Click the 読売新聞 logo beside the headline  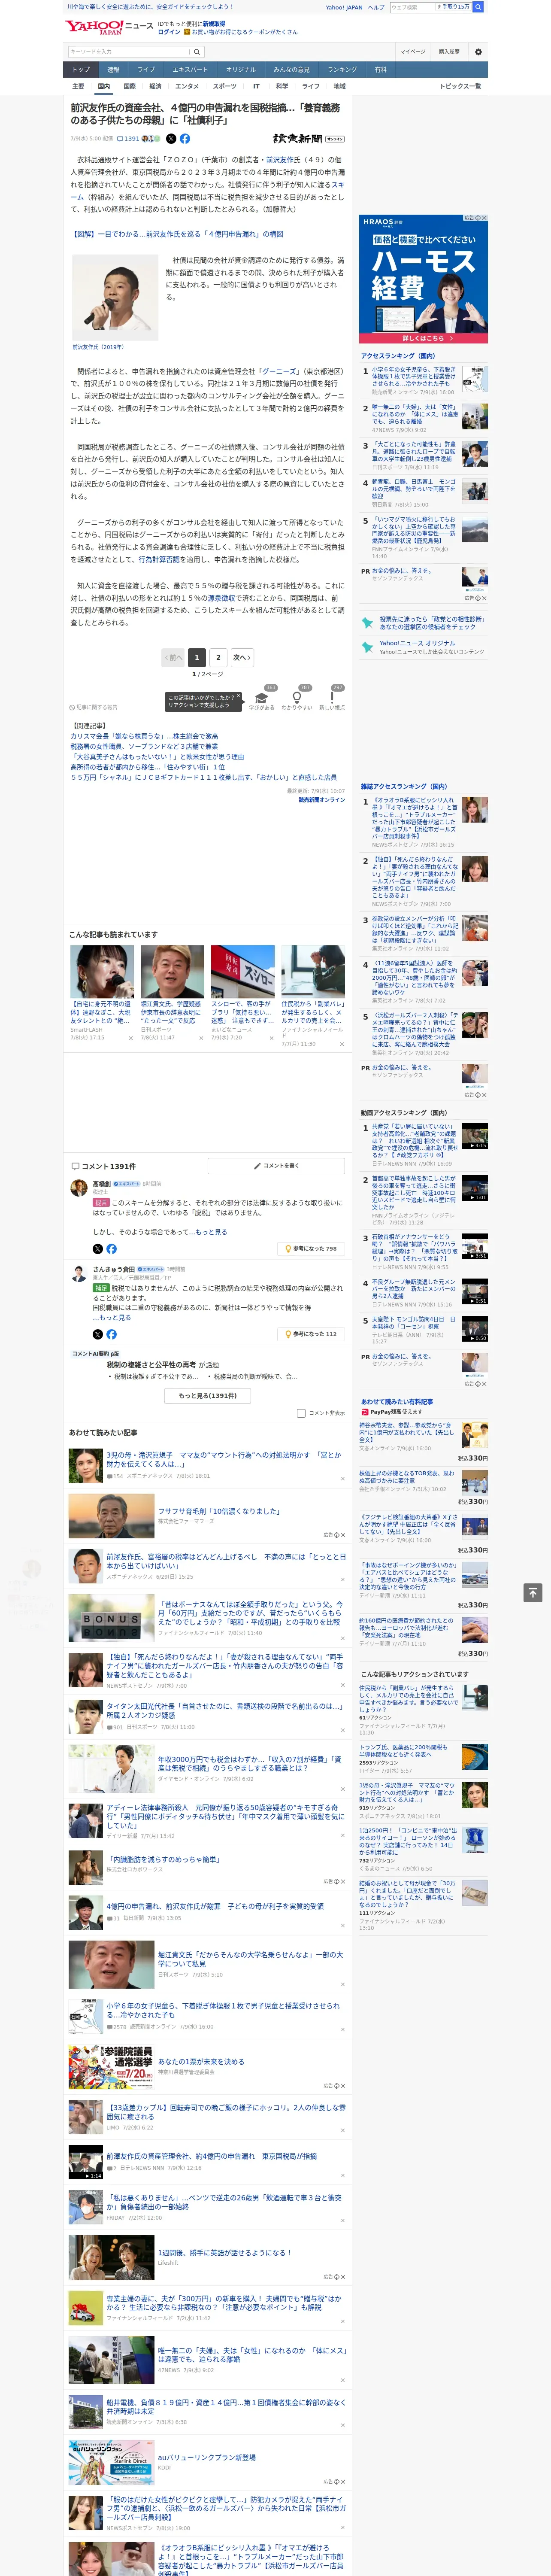point(308,139)
